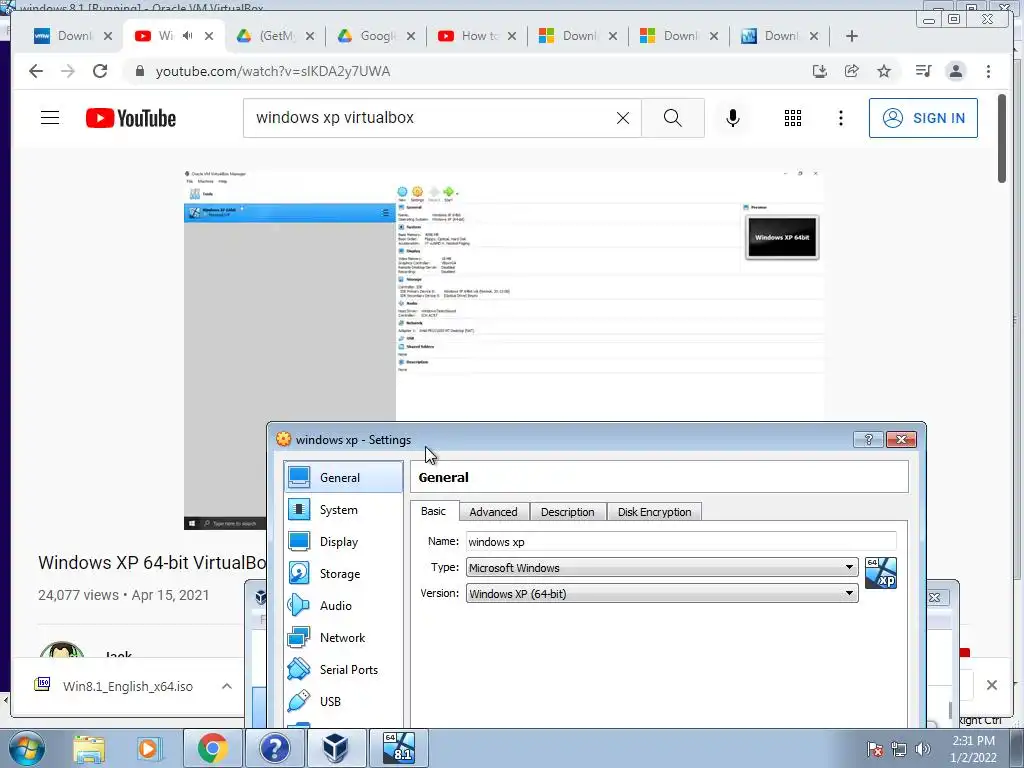Select Audio in settings sidebar
The image size is (1024, 768).
(344, 605)
